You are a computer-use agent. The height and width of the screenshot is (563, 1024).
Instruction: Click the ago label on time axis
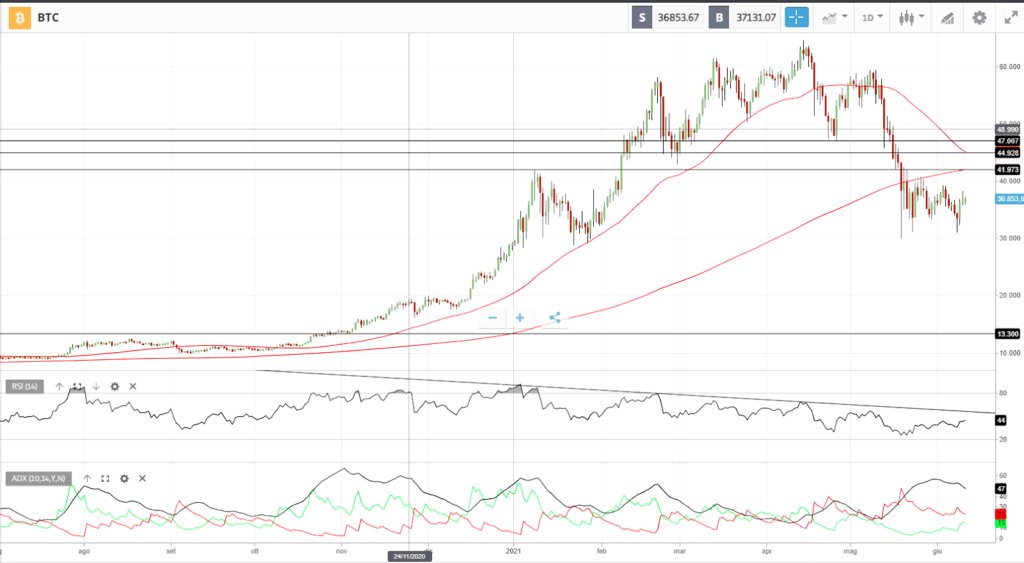point(84,551)
